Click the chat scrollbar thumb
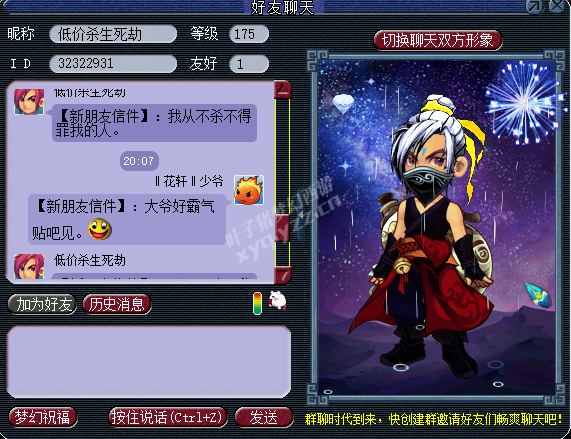The width and height of the screenshot is (571, 439). pos(283,229)
